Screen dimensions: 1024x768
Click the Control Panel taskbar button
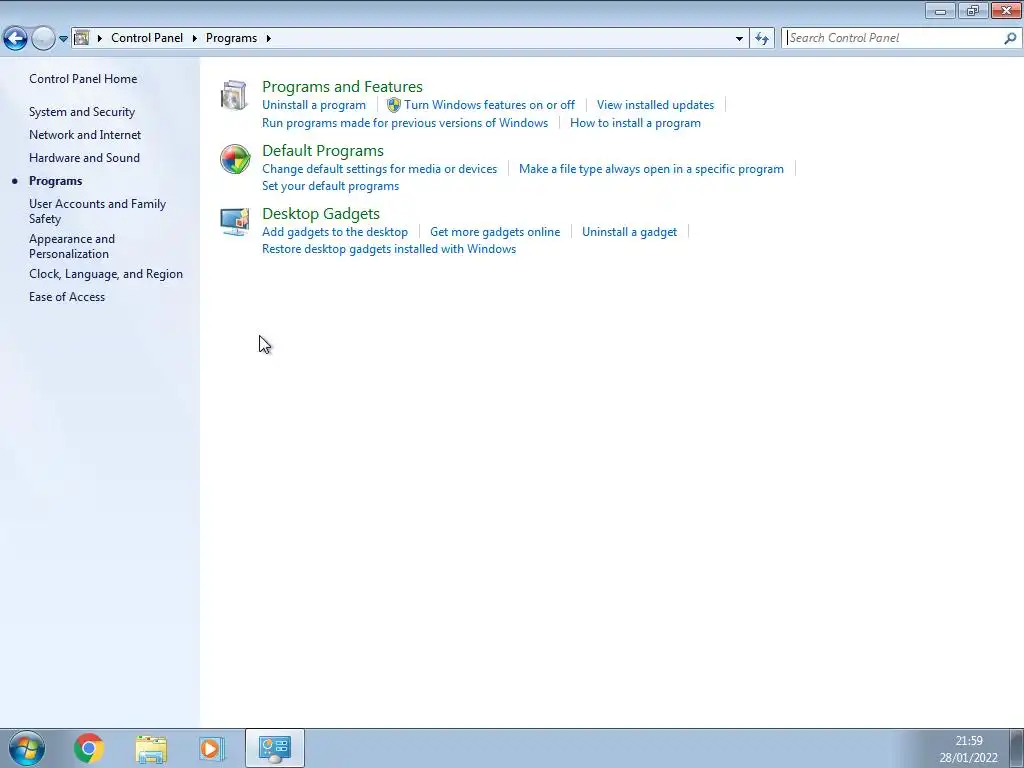(x=274, y=748)
